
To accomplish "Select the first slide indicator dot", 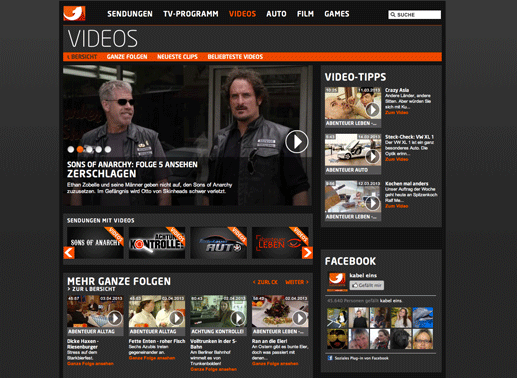I will (71, 149).
